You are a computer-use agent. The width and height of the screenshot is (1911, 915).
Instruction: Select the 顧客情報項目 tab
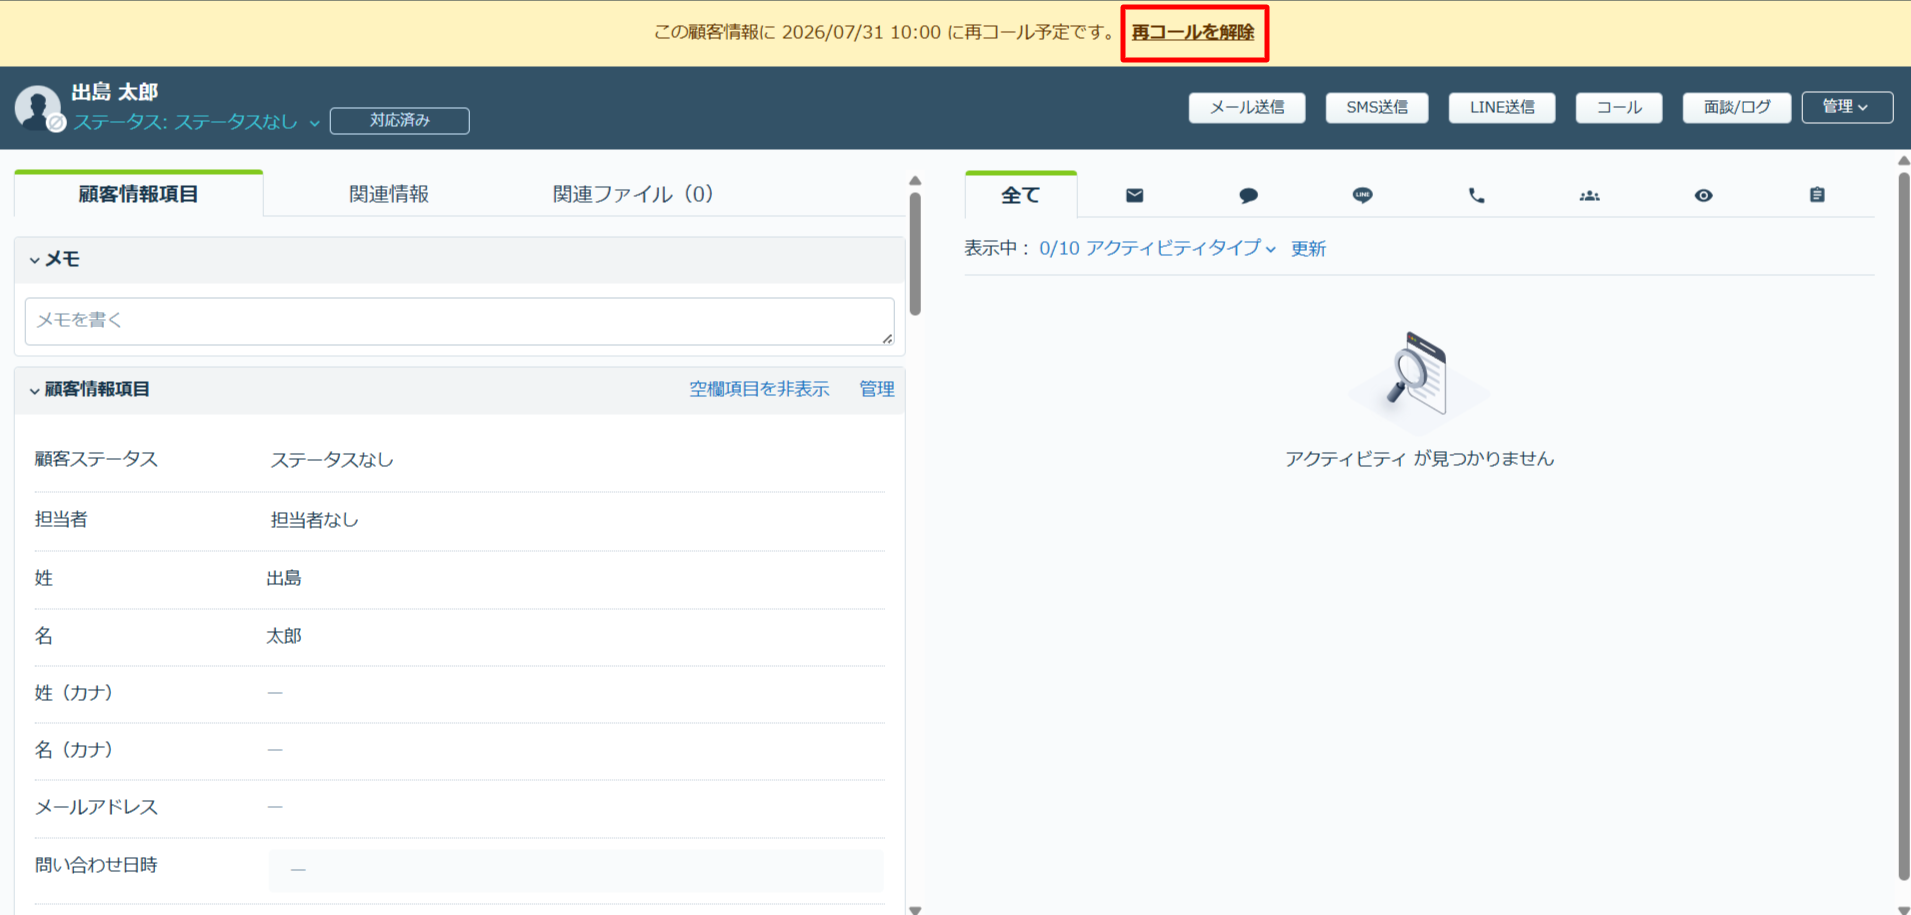pyautogui.click(x=139, y=194)
